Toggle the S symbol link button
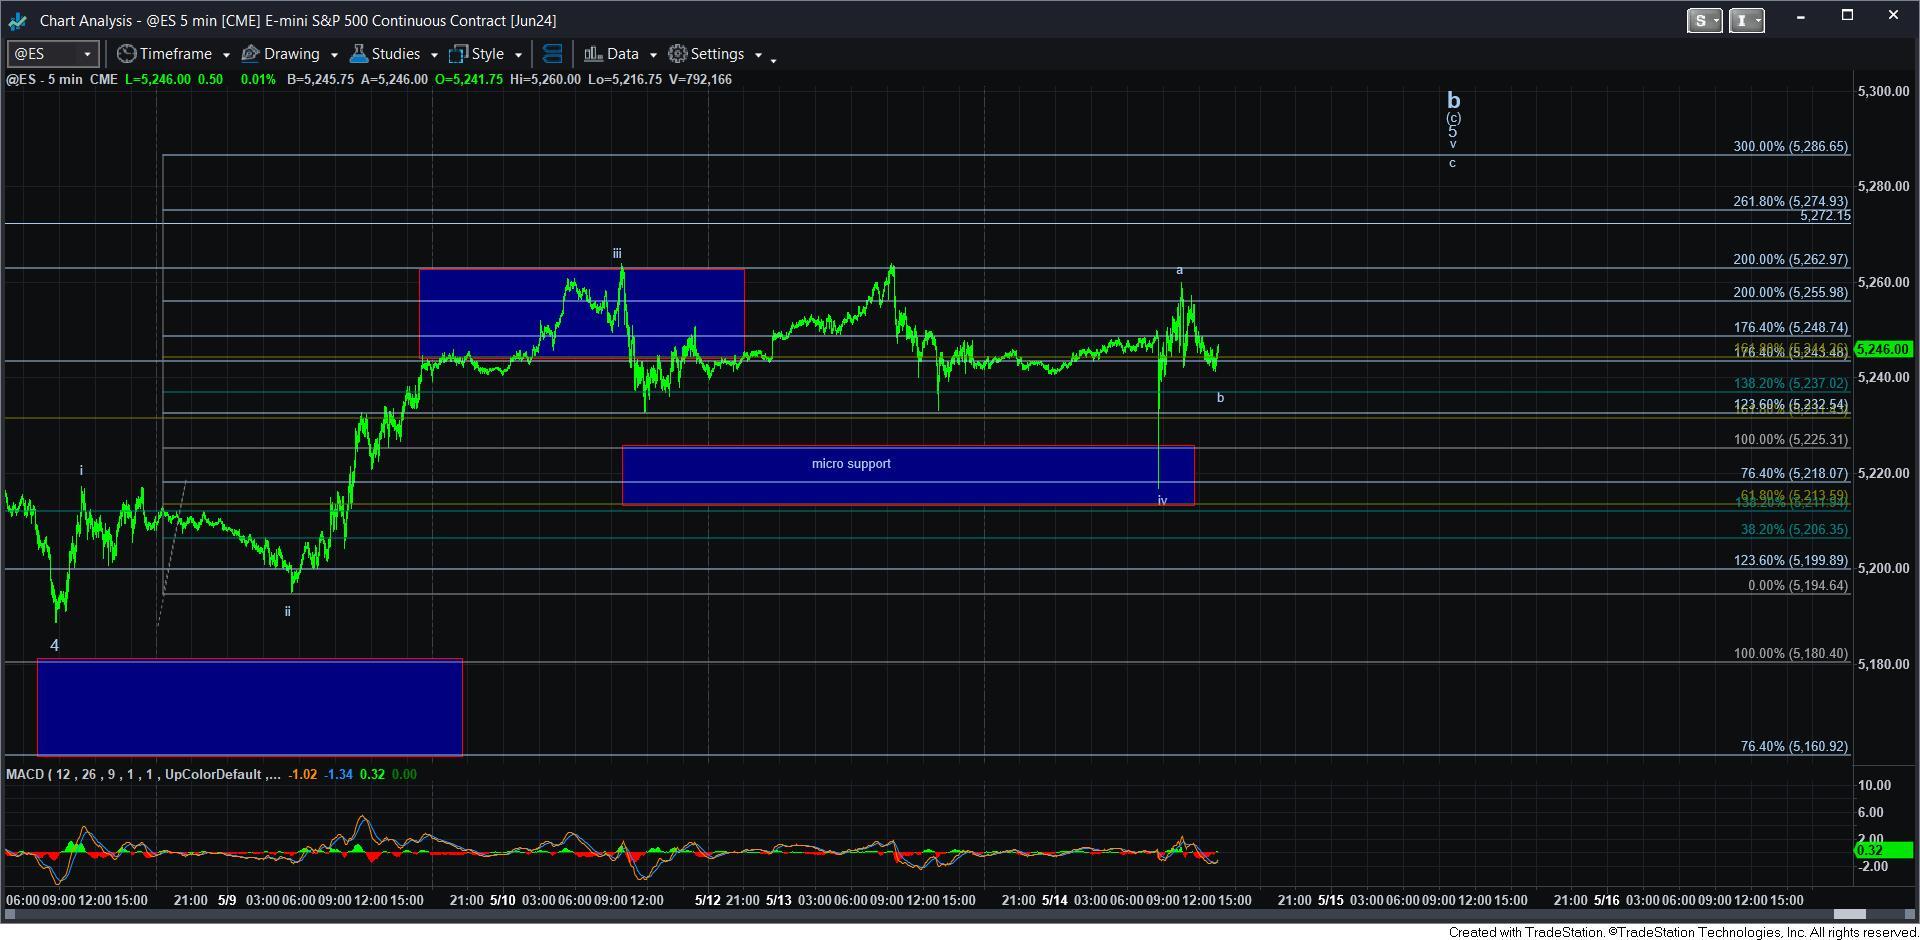This screenshot has width=1920, height=940. (x=1704, y=20)
